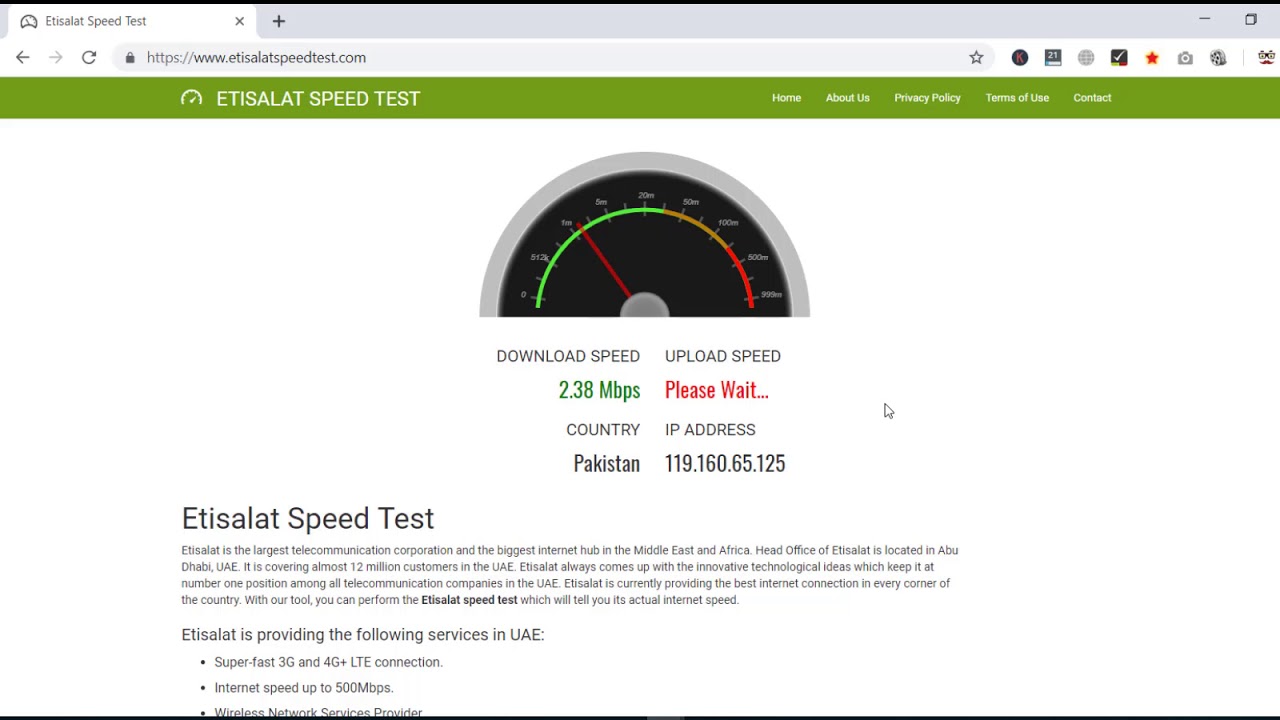Screen dimensions: 1280x720
Task: Click the DOWNLOAD SPEED label
Action: pos(568,356)
